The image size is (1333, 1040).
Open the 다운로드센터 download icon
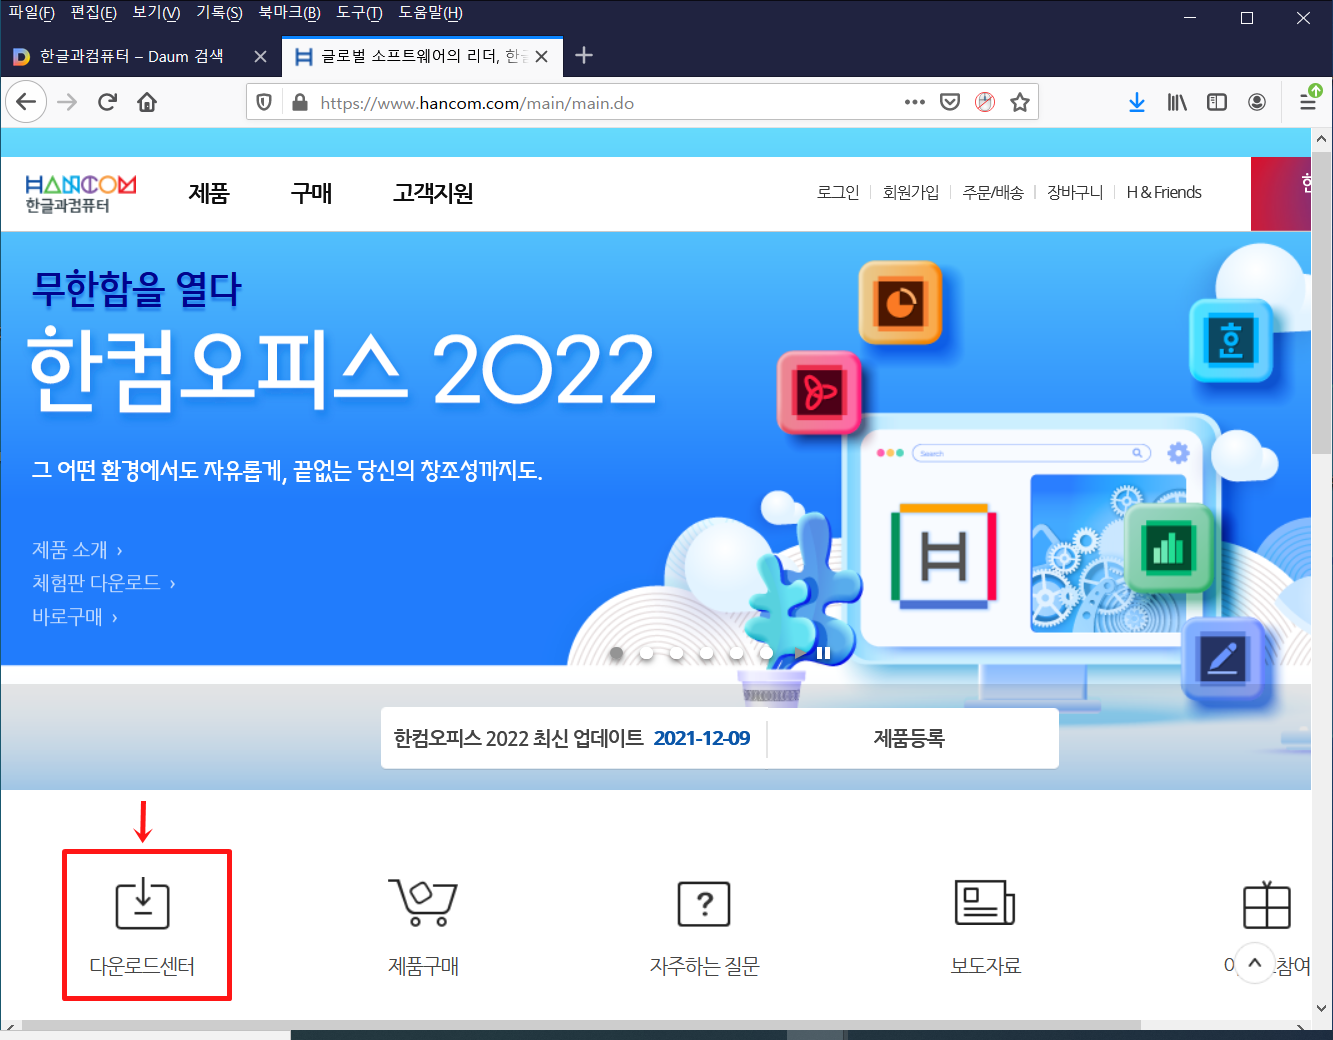click(x=143, y=904)
